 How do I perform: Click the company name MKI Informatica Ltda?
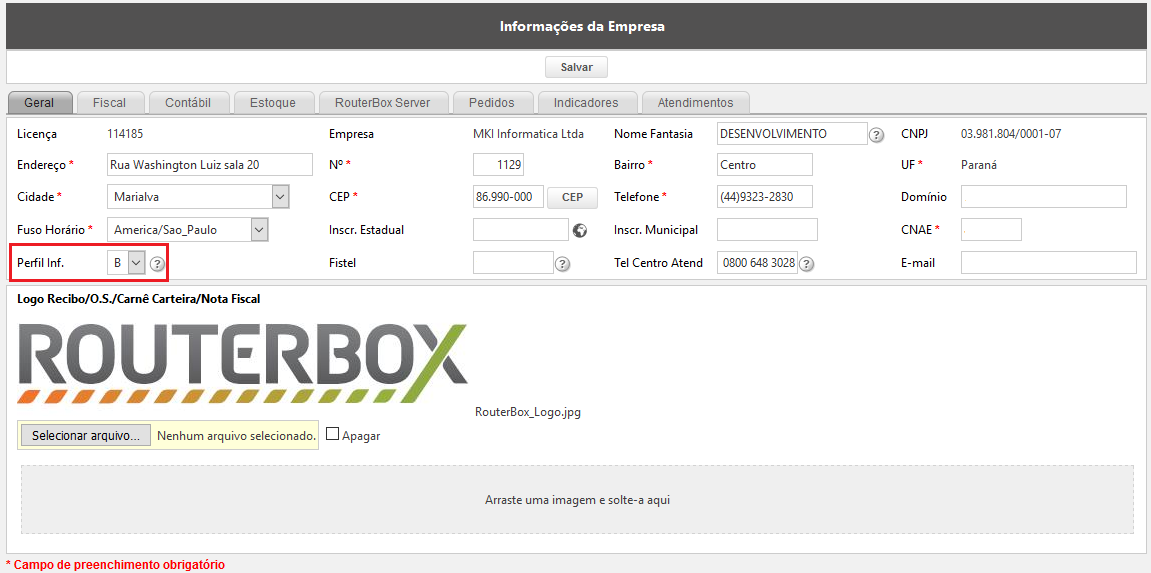coord(529,134)
